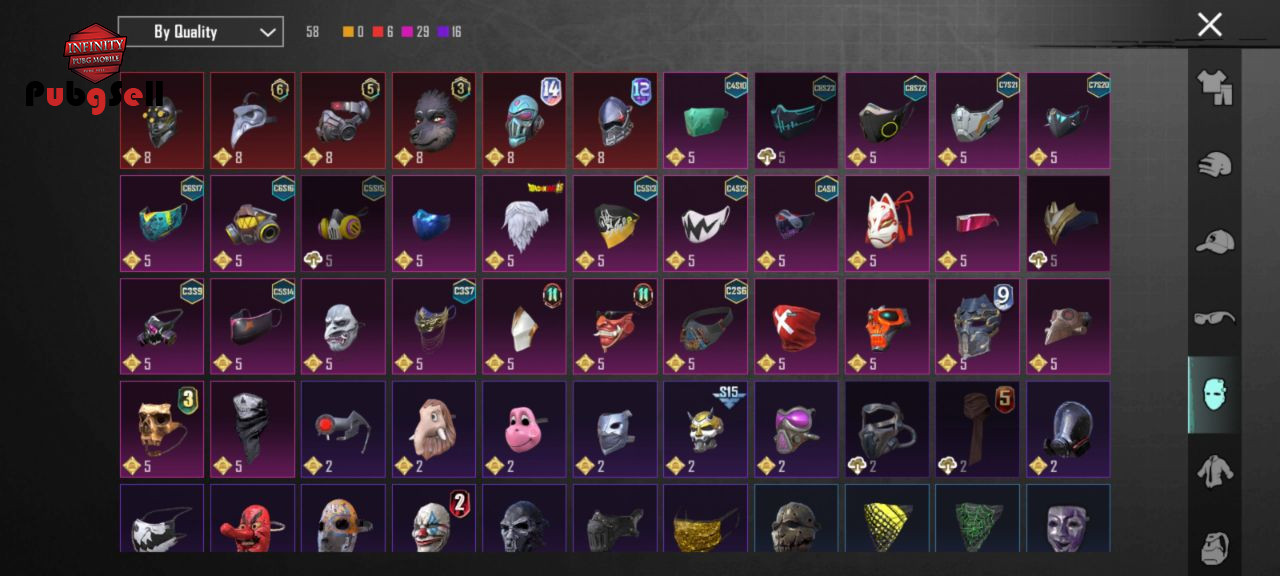Close the inventory with the X

coord(1210,25)
